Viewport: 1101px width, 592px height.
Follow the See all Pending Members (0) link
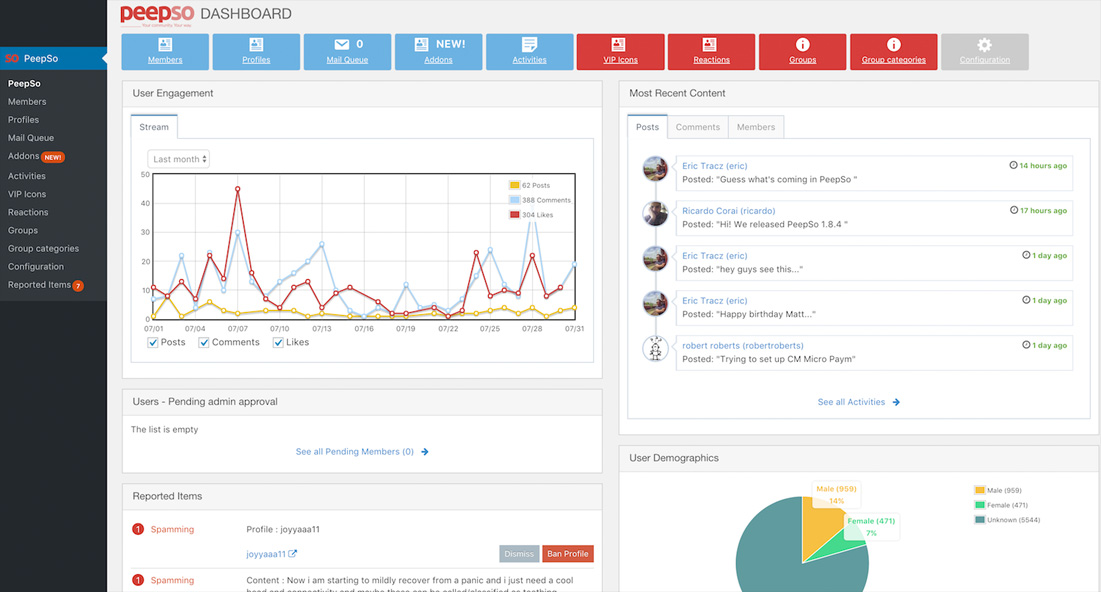click(x=355, y=452)
